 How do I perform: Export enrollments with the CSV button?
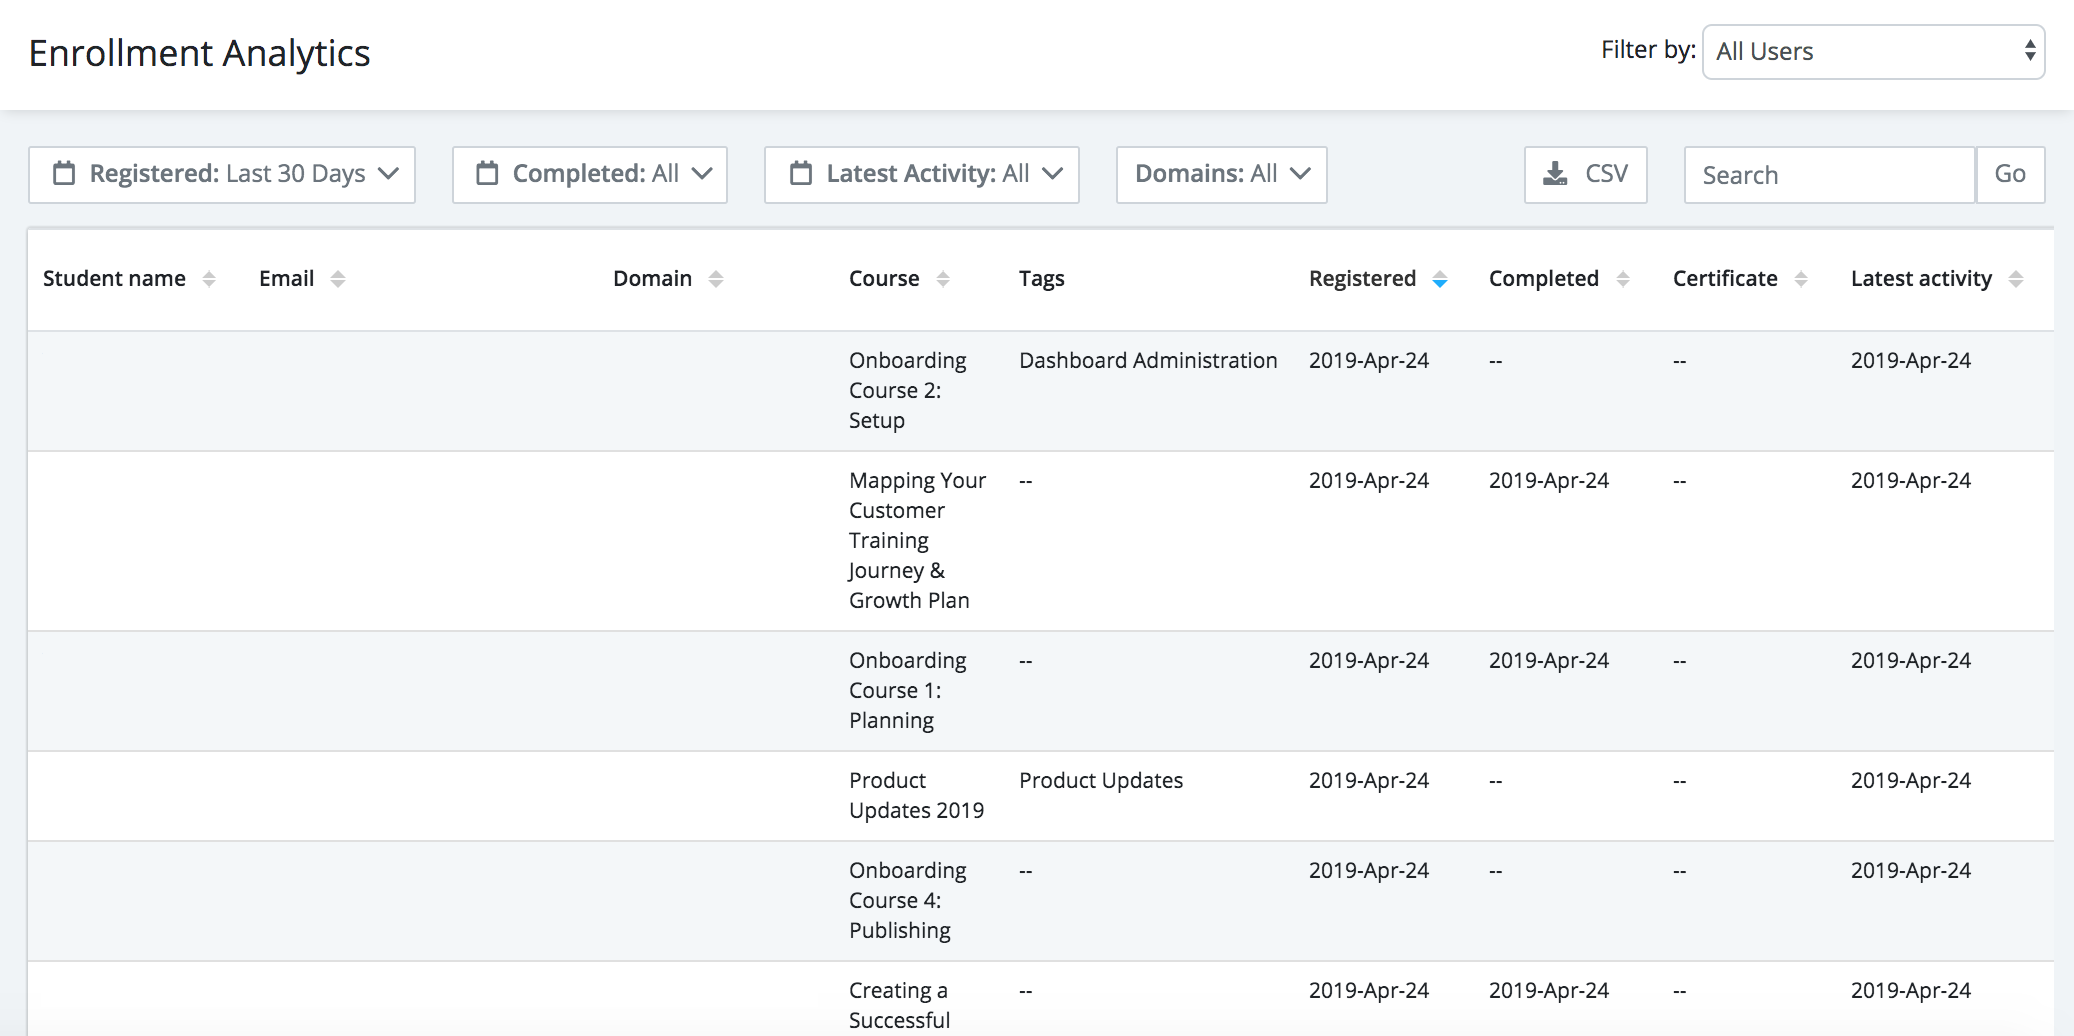(1586, 175)
